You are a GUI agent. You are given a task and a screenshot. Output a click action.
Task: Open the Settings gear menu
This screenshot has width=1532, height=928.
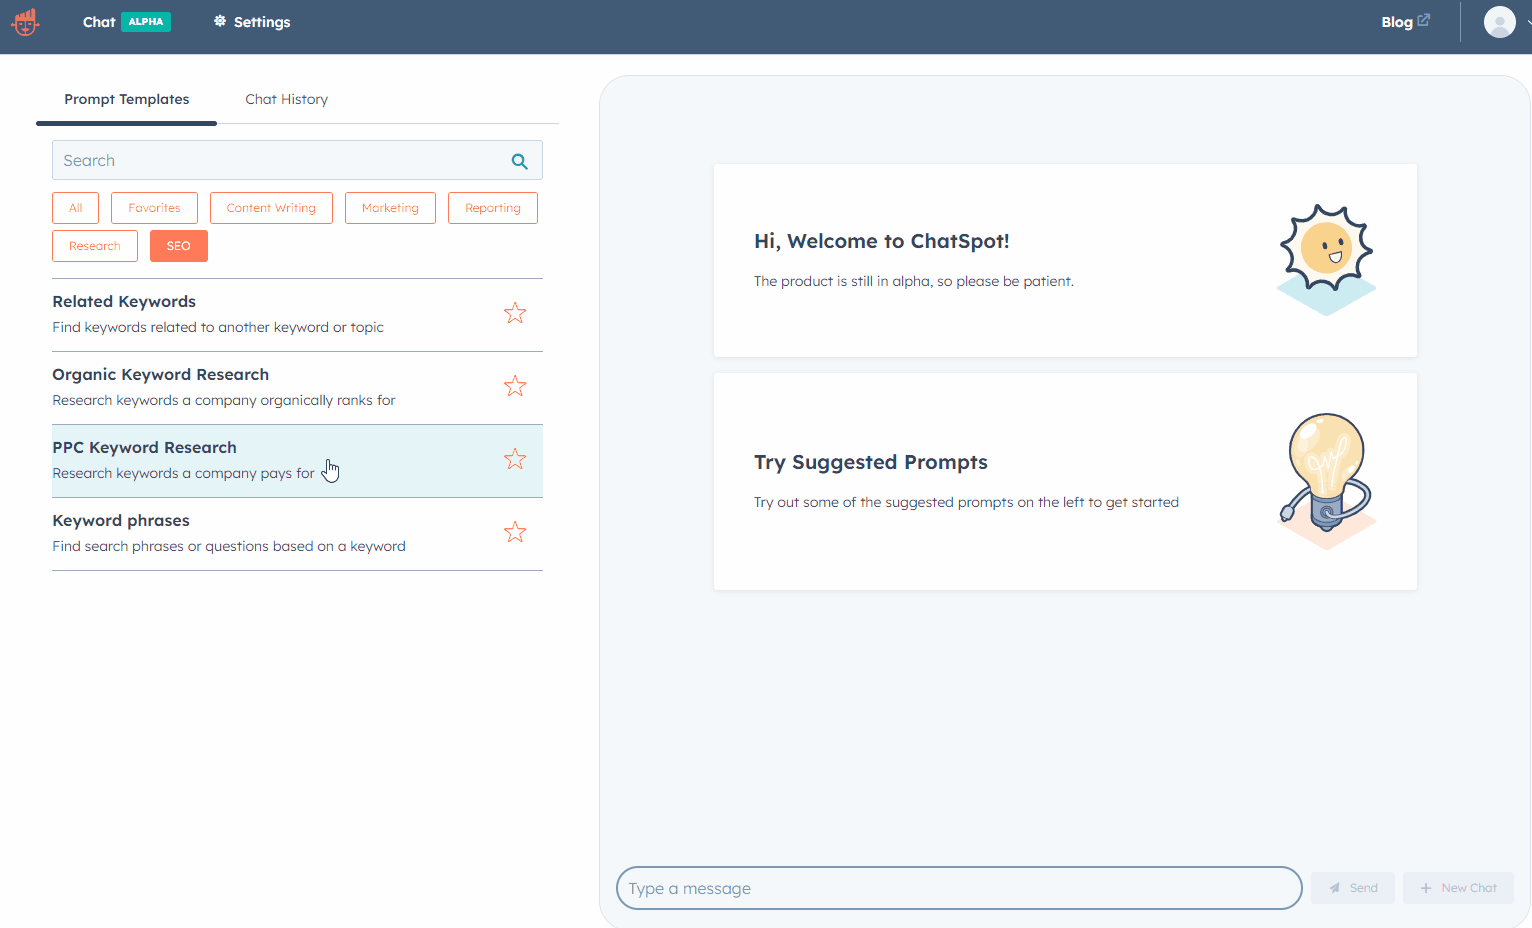(x=252, y=22)
